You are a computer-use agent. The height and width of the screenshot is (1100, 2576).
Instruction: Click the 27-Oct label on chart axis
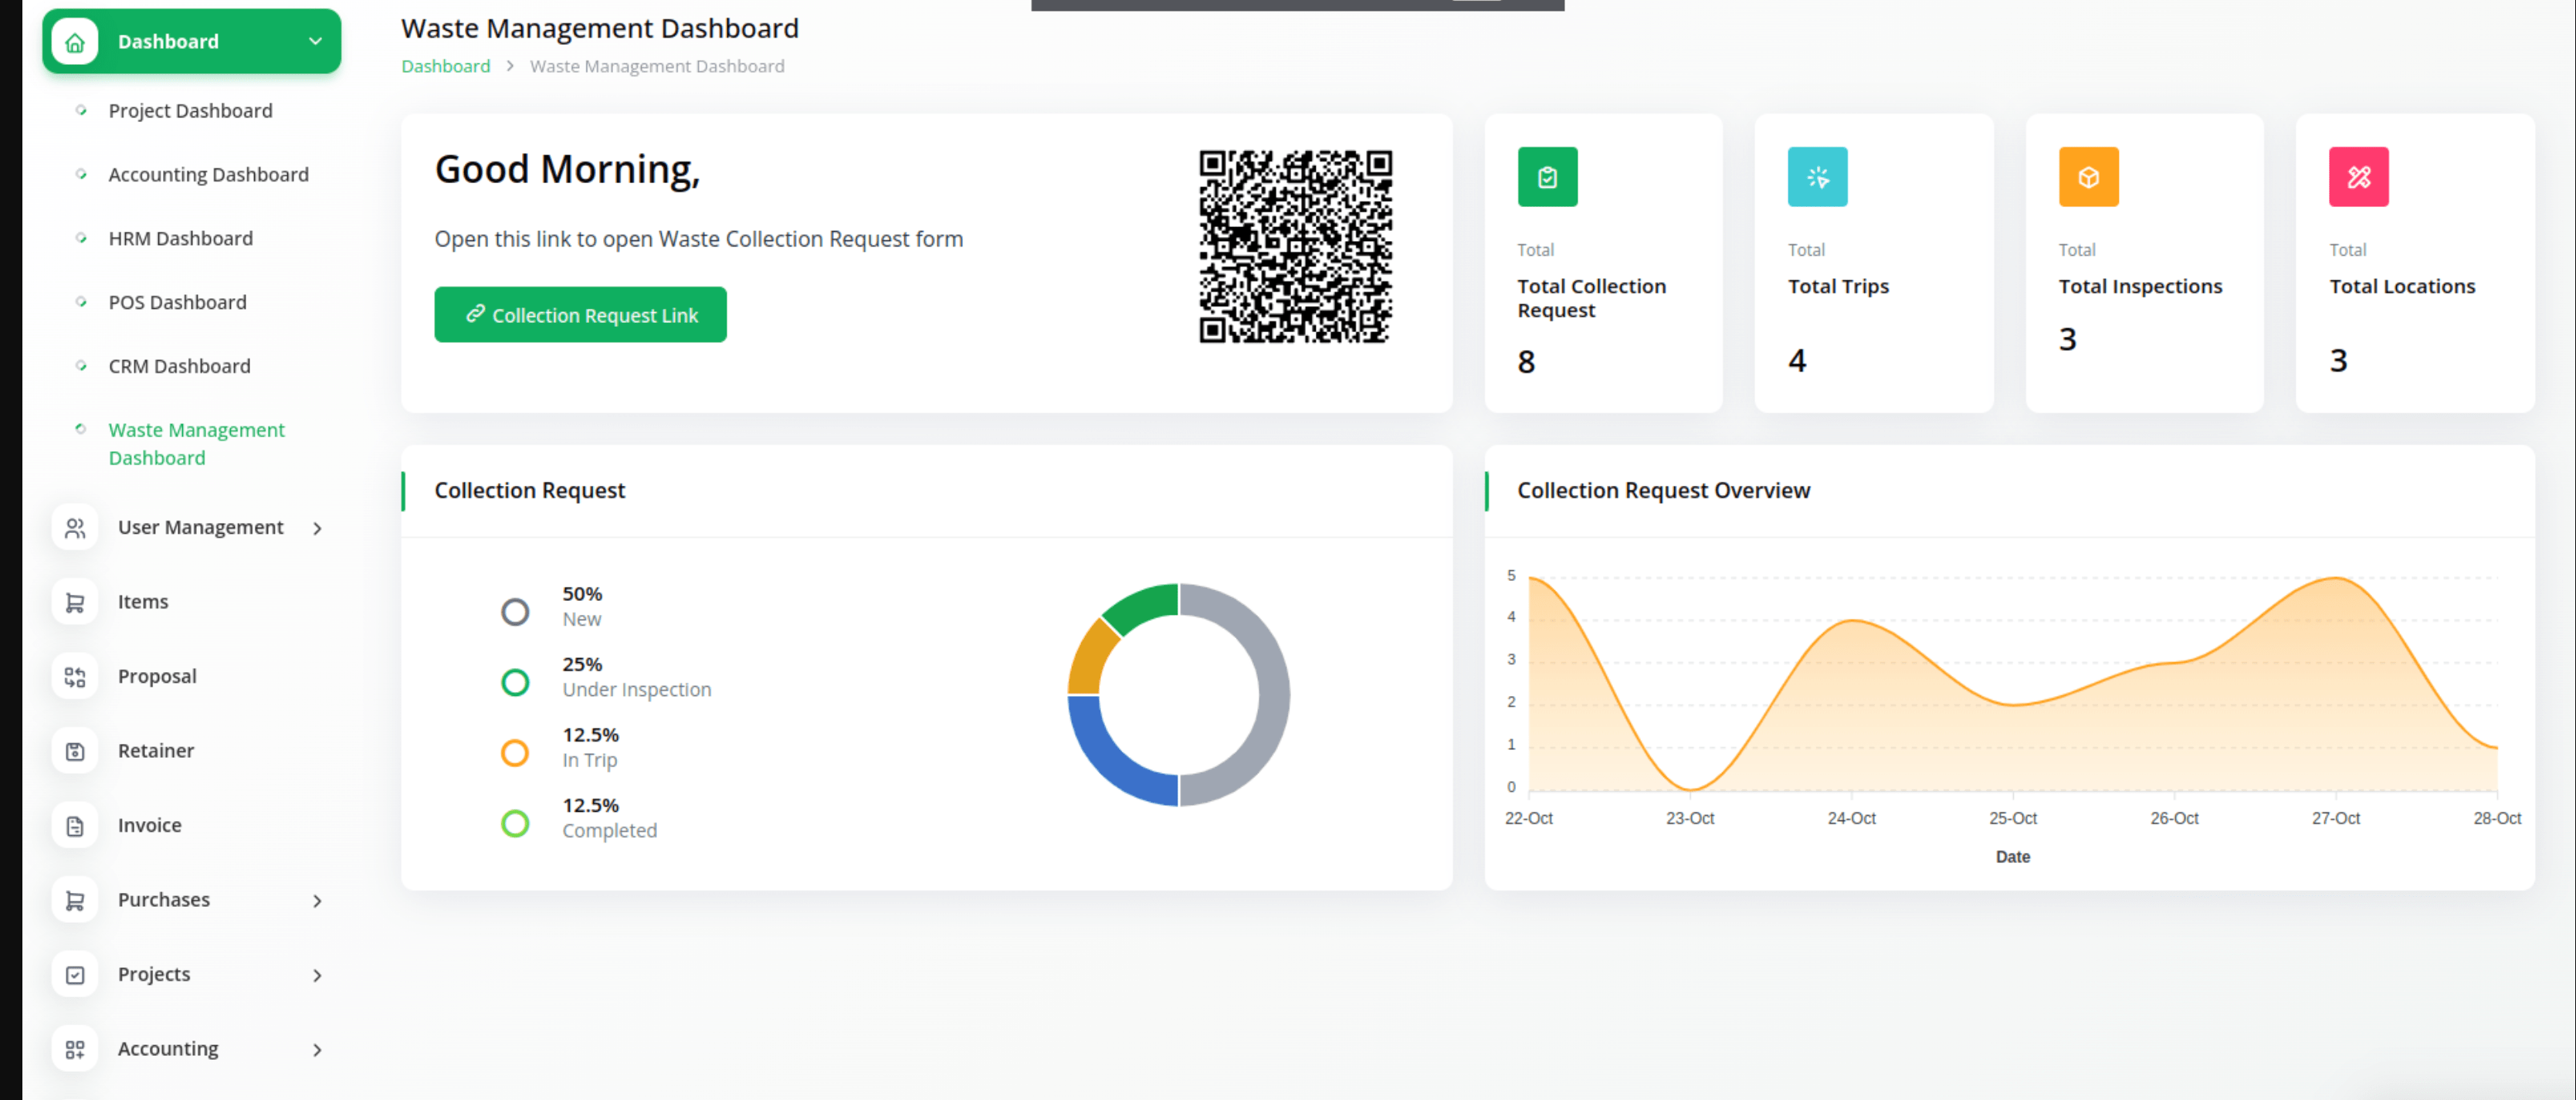[2335, 819]
